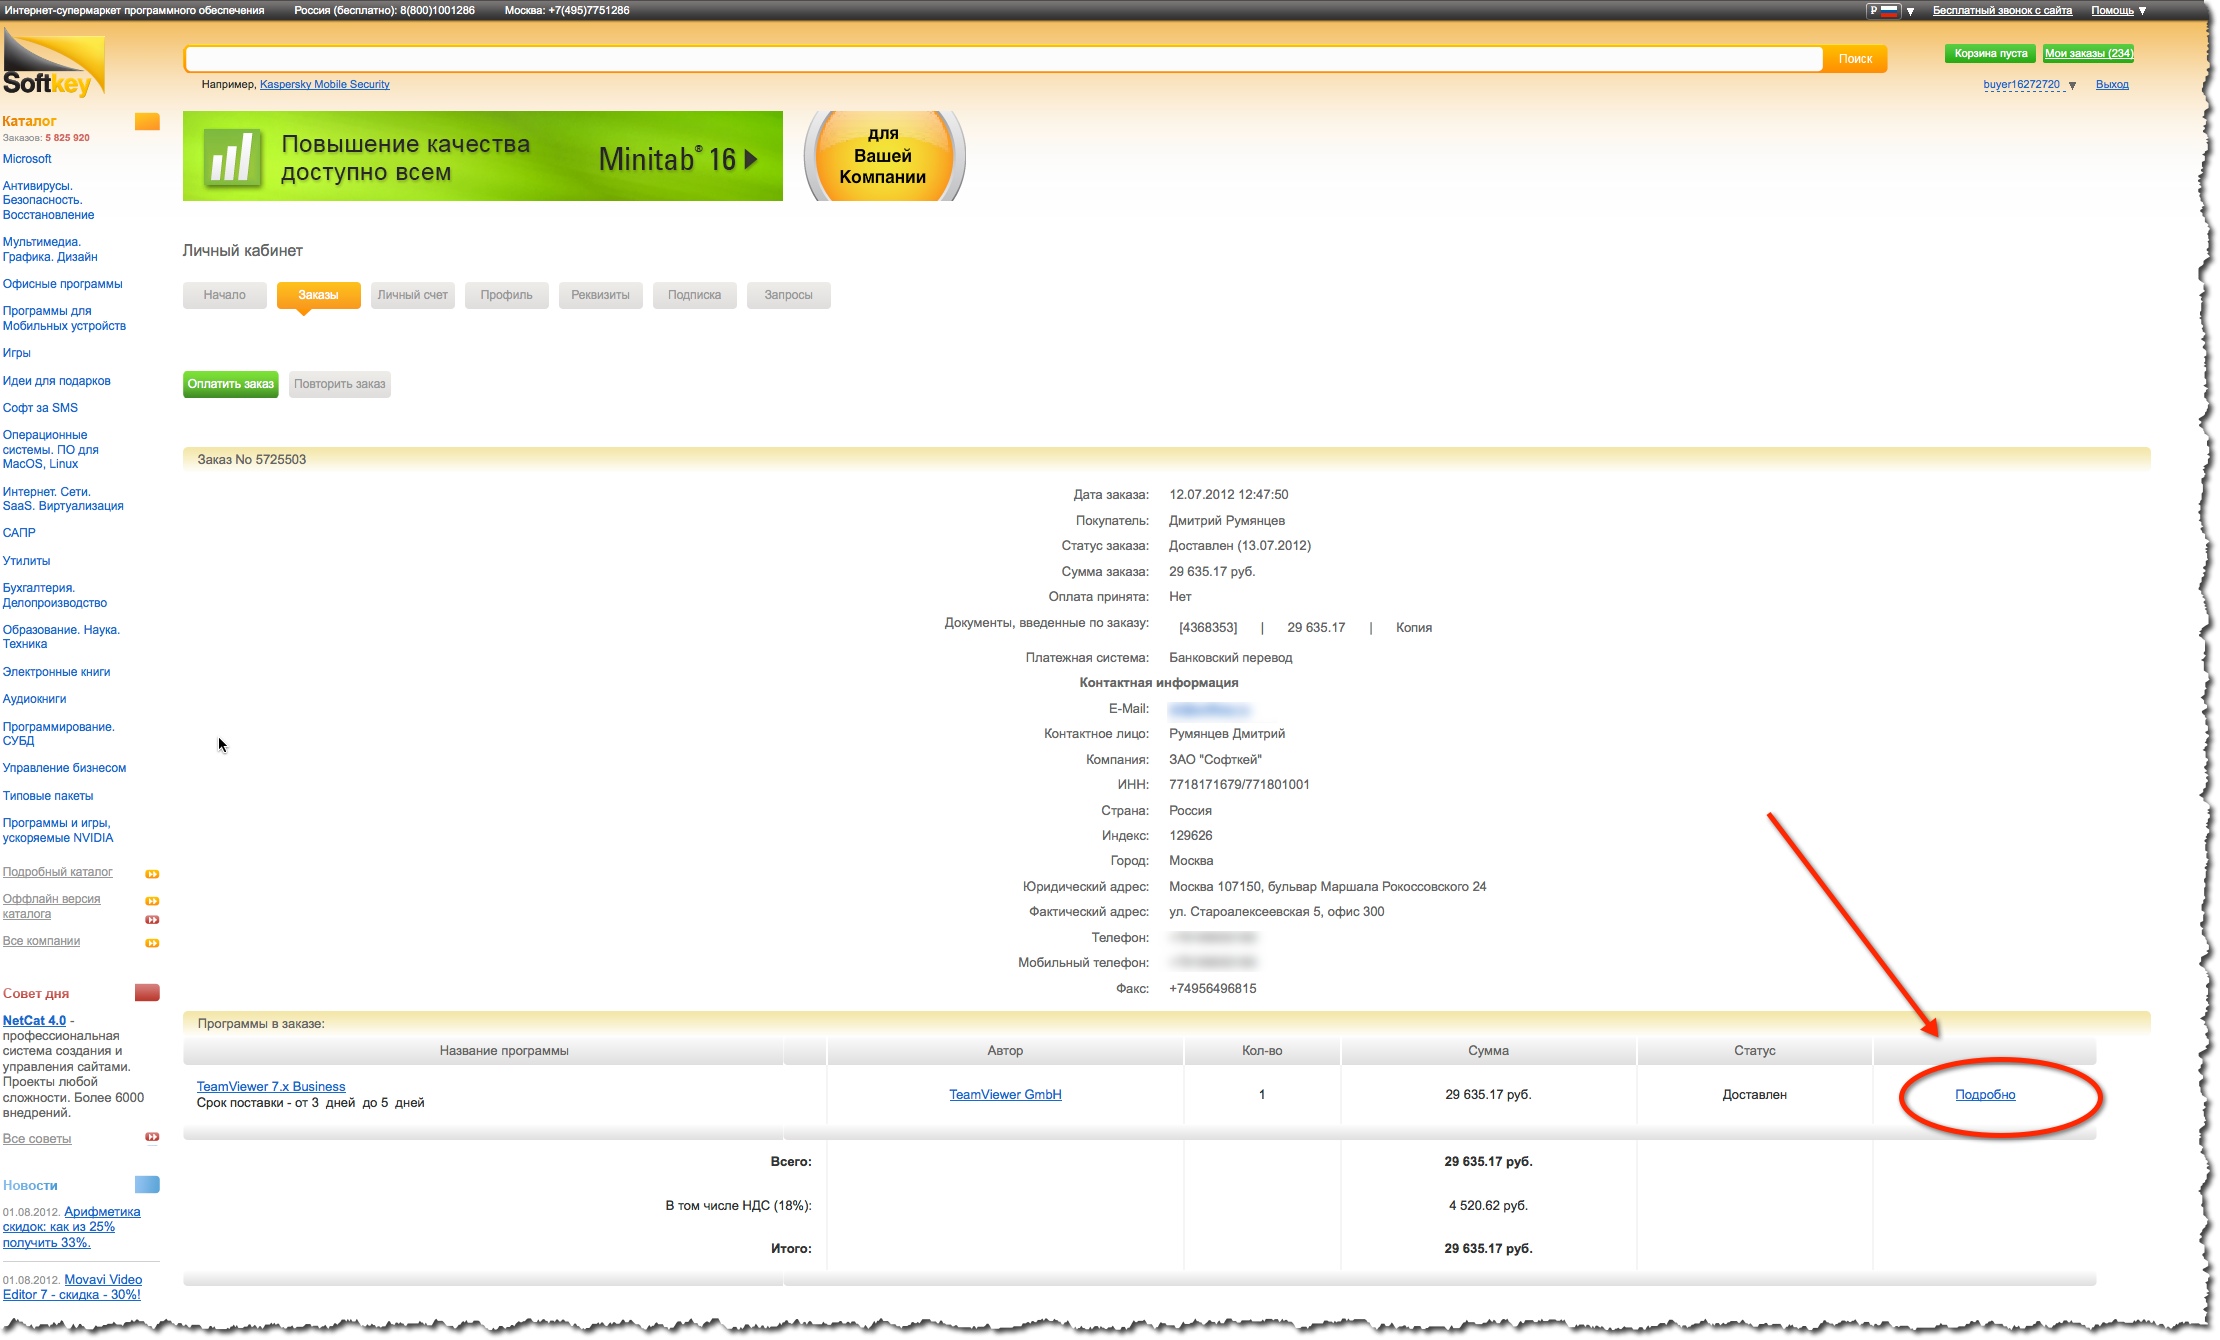Click the Все советы link
This screenshot has height=1340, width=2220.
pyautogui.click(x=37, y=1139)
